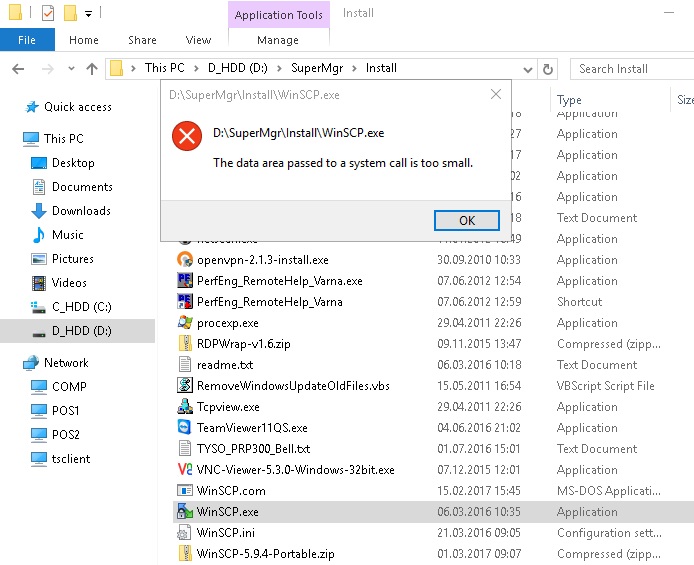Select the VNC-Viewer-5.3.0-Windows-32bit.exe icon
694x565 pixels.
[185, 470]
